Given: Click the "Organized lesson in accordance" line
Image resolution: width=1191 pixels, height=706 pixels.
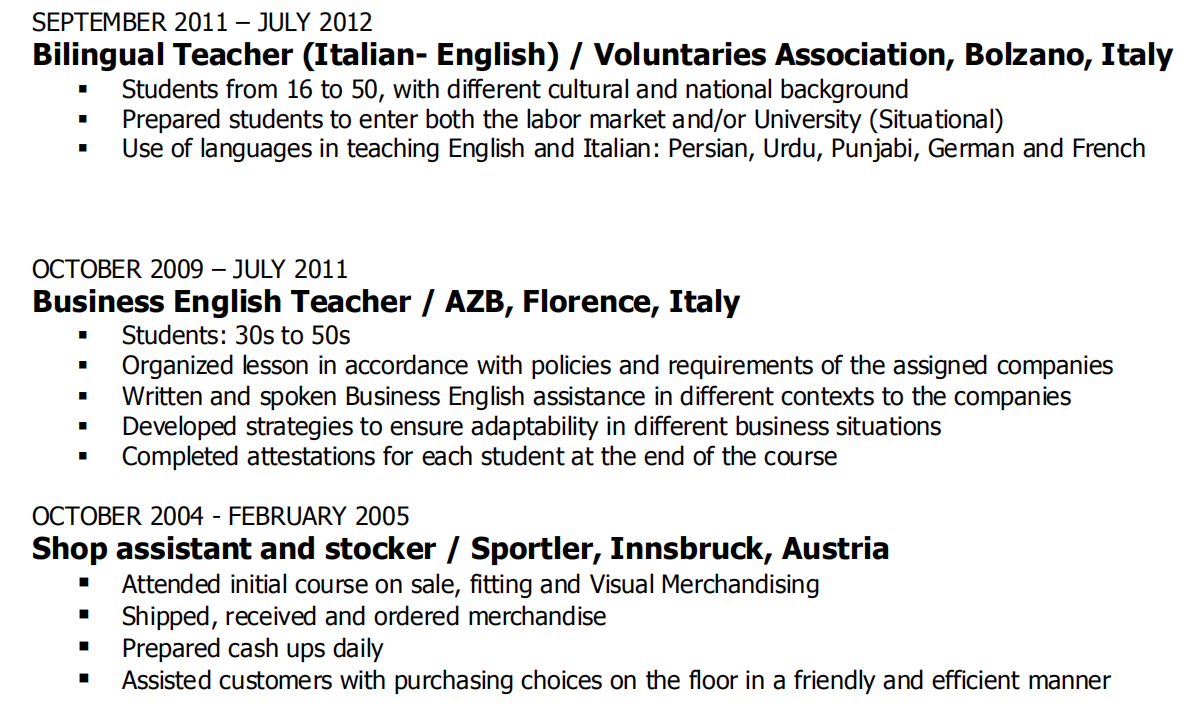Looking at the screenshot, I should (x=617, y=366).
